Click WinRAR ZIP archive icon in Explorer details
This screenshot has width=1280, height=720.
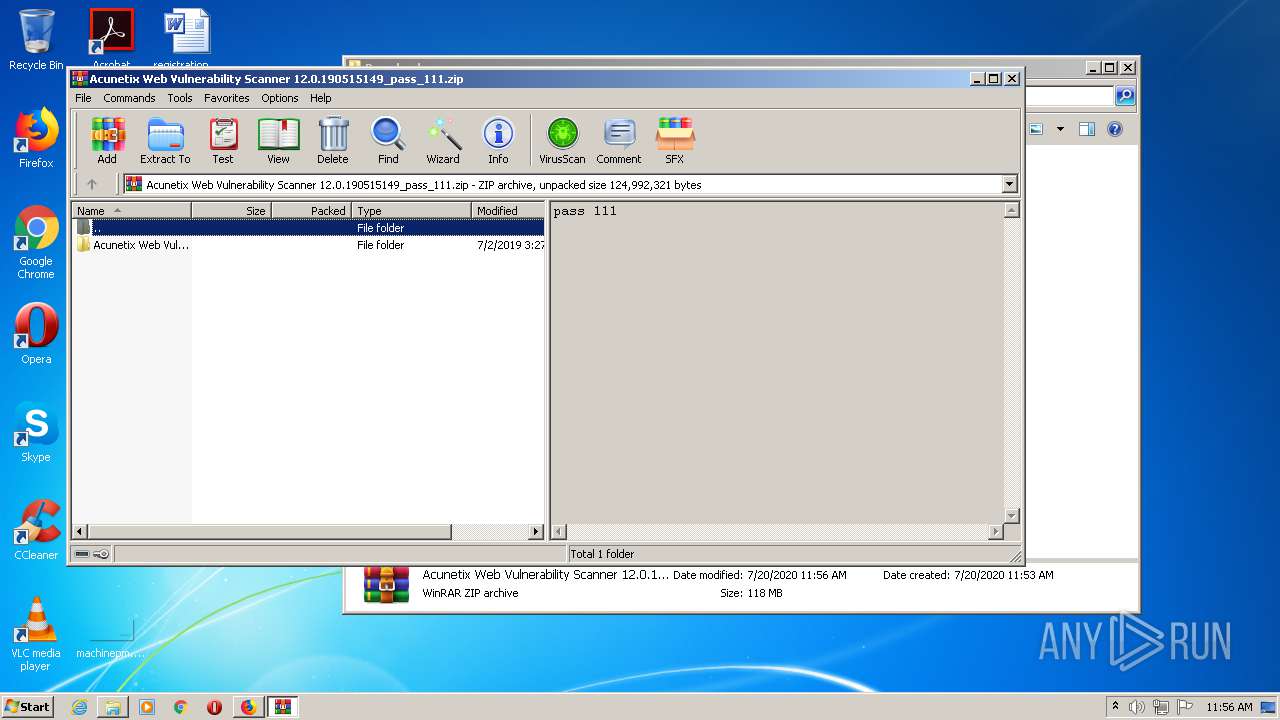coord(386,584)
